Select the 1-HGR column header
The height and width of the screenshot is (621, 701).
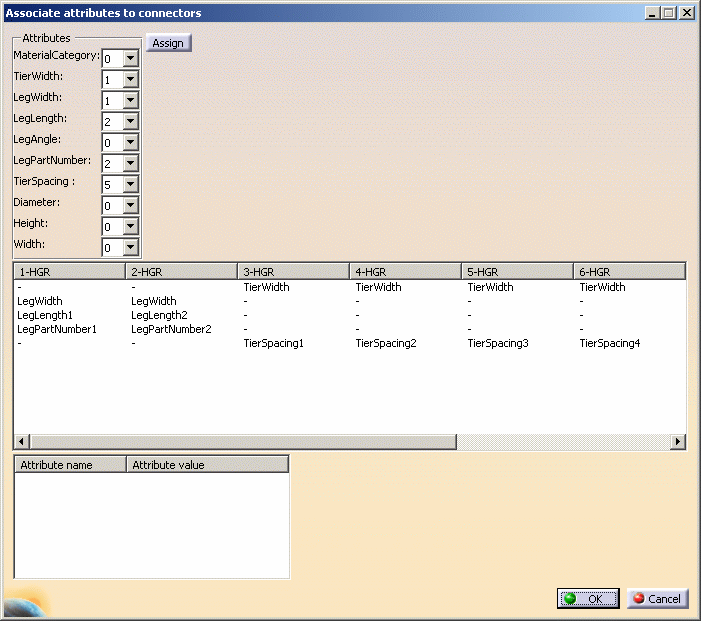click(69, 272)
